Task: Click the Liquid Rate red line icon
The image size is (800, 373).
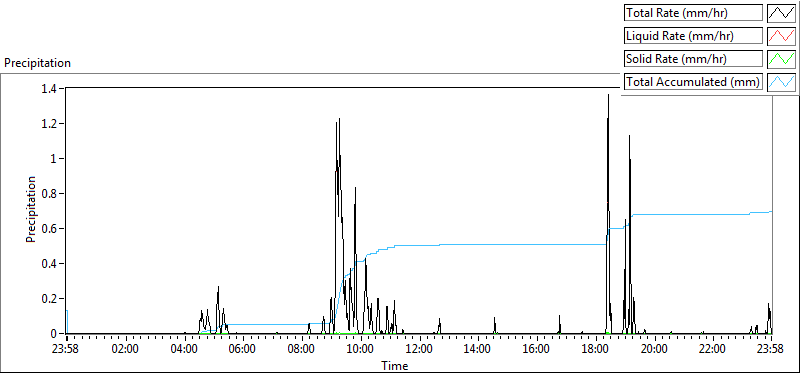Action: [781, 36]
